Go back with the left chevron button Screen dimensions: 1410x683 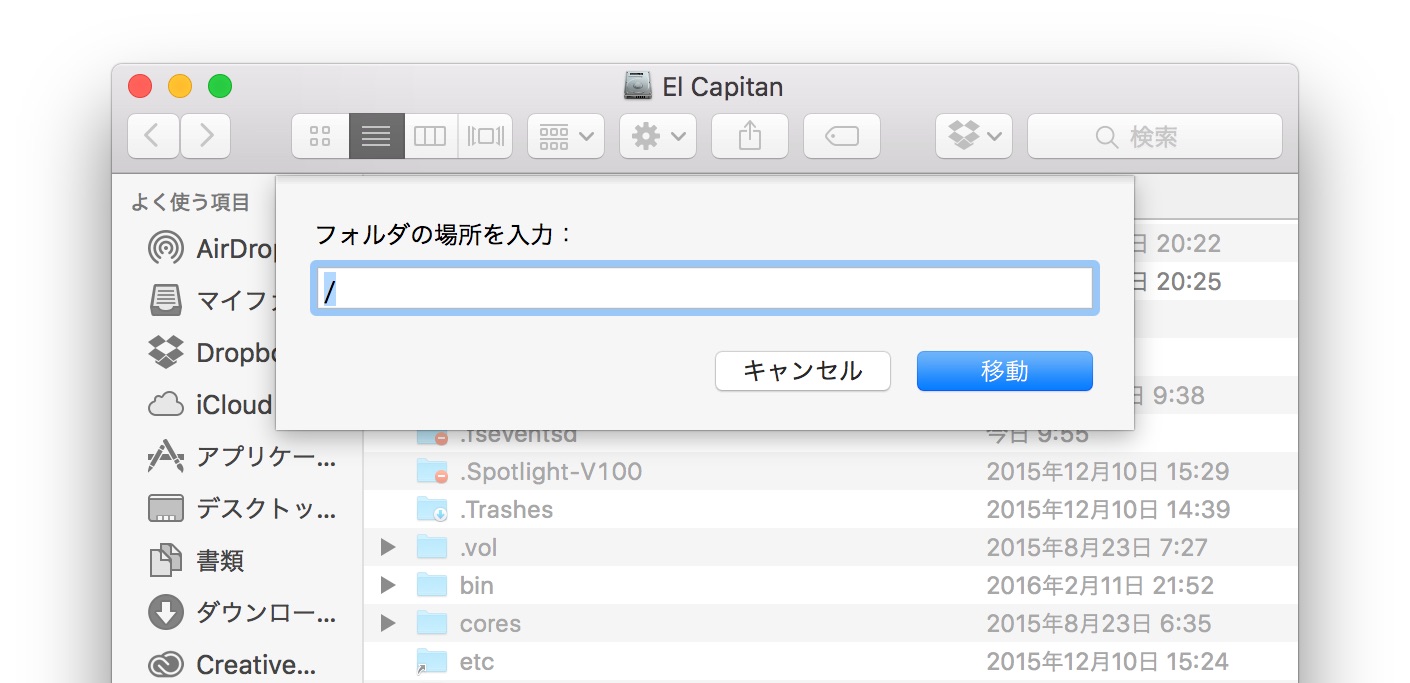click(x=153, y=136)
